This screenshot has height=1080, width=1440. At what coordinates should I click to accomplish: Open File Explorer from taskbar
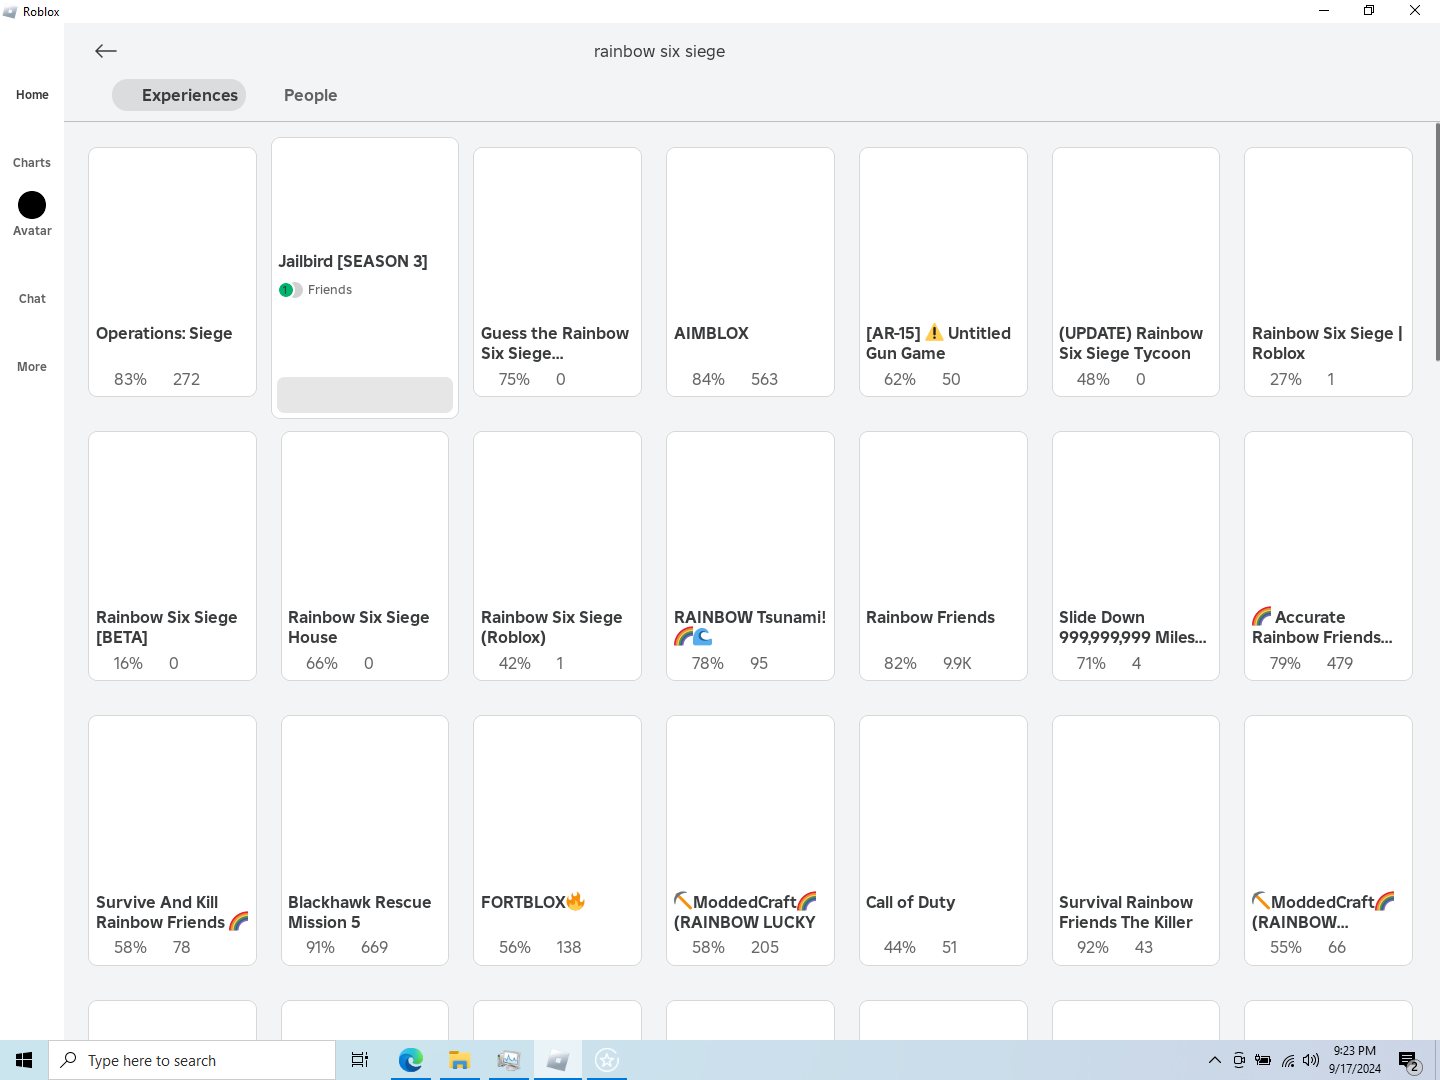[x=459, y=1060]
